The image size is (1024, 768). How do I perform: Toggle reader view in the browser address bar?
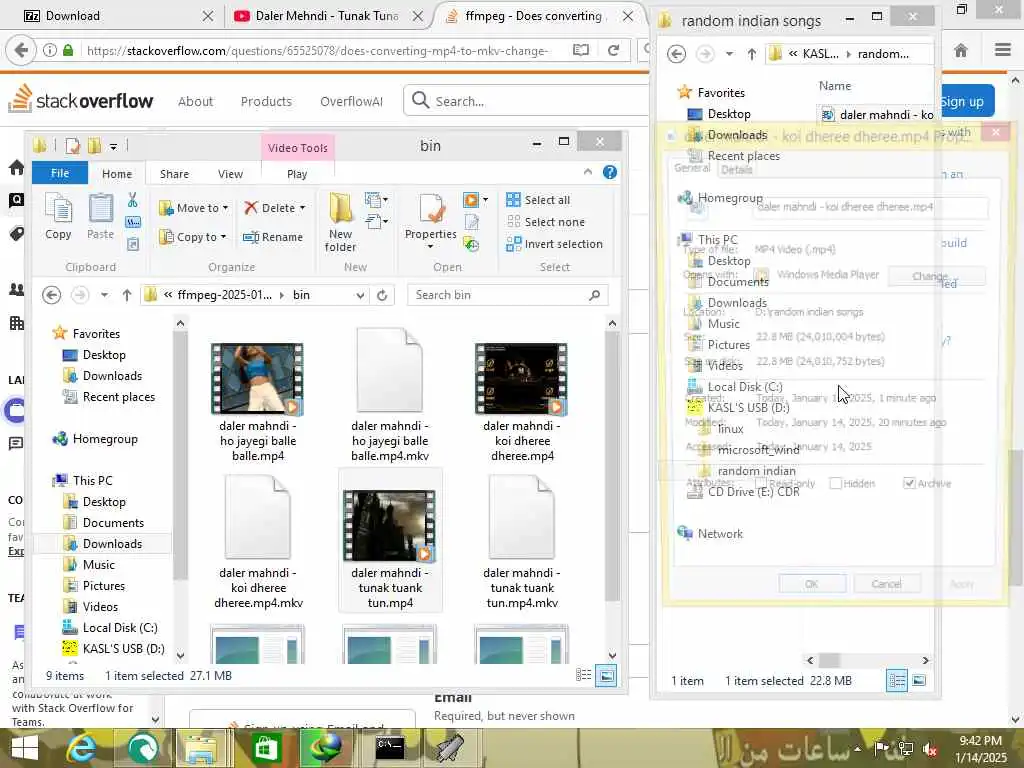pos(581,50)
